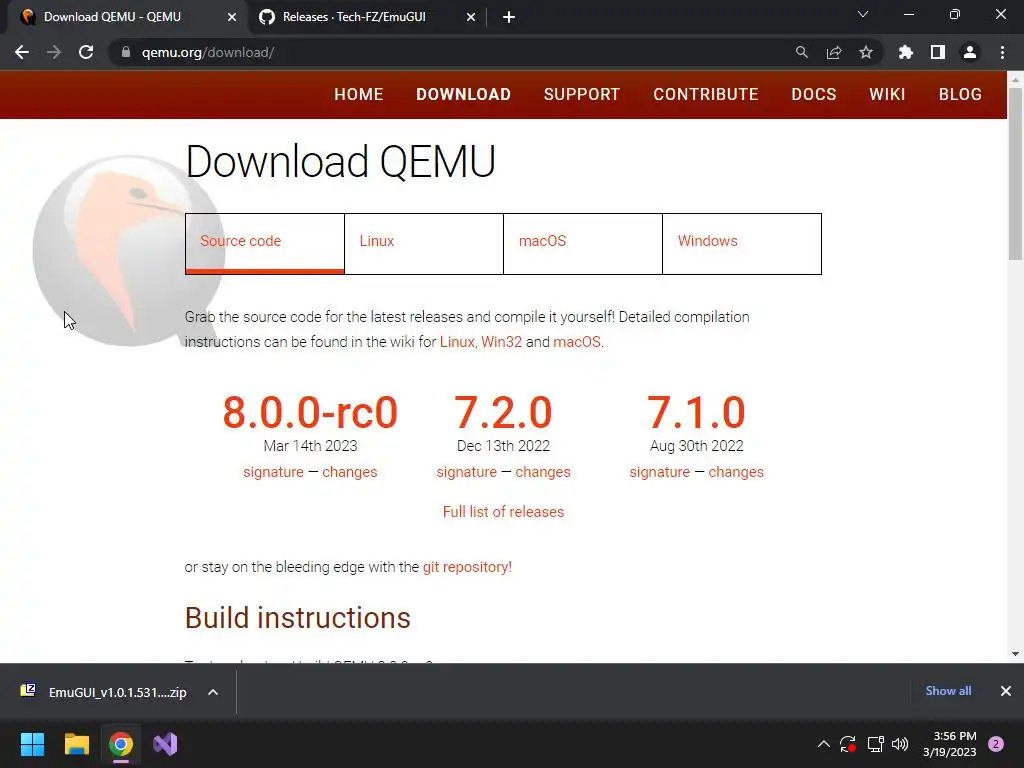Expand the tab search chevron
Viewport: 1024px width, 768px height.
tap(863, 14)
